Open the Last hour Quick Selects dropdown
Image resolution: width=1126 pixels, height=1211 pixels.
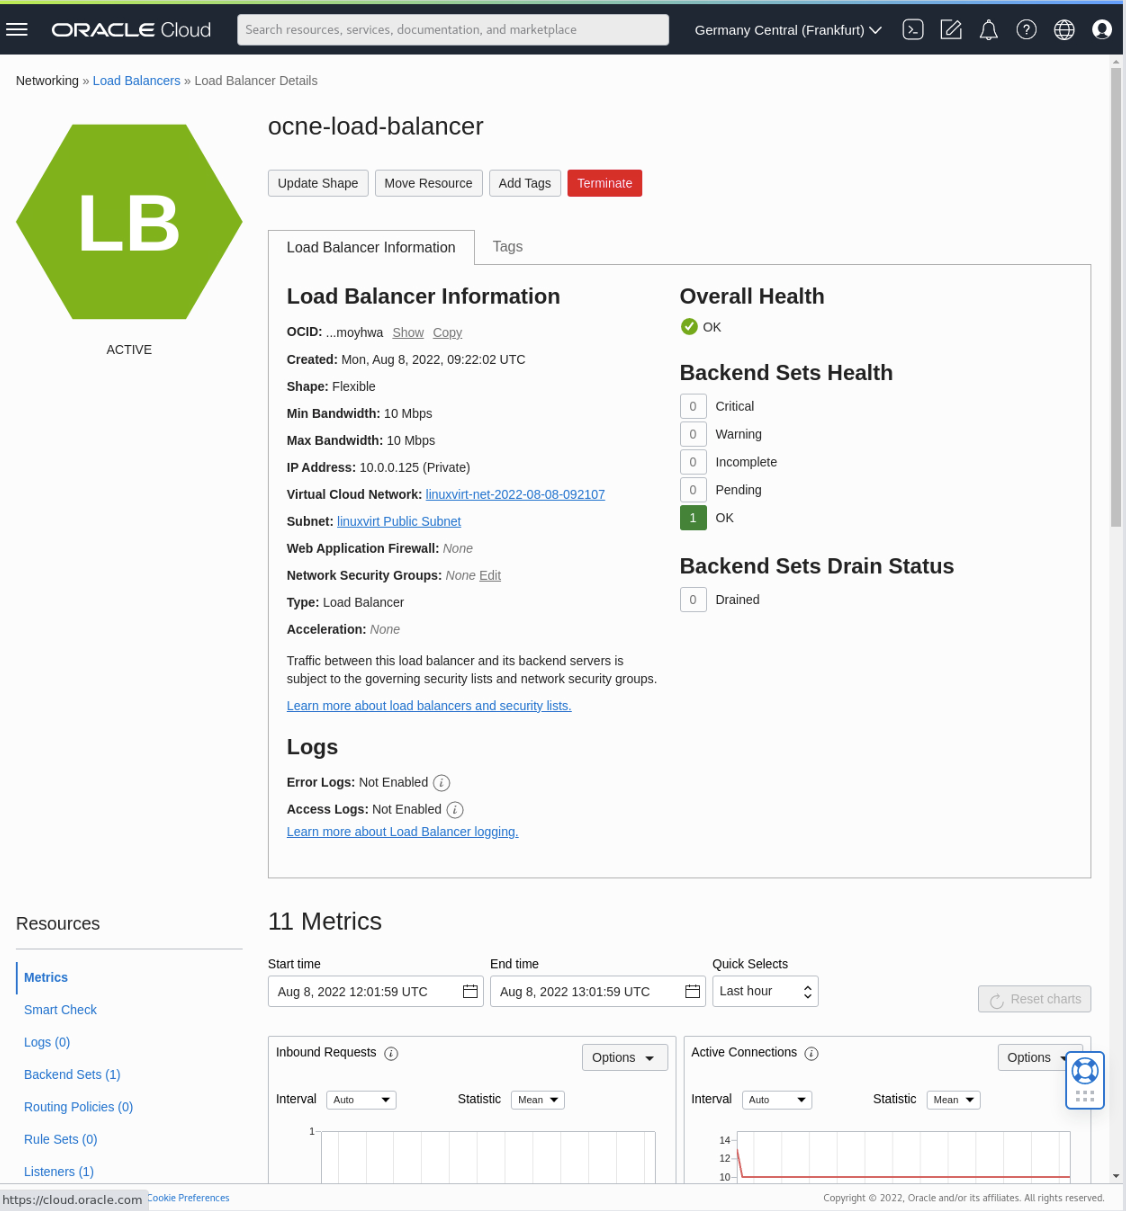(765, 991)
